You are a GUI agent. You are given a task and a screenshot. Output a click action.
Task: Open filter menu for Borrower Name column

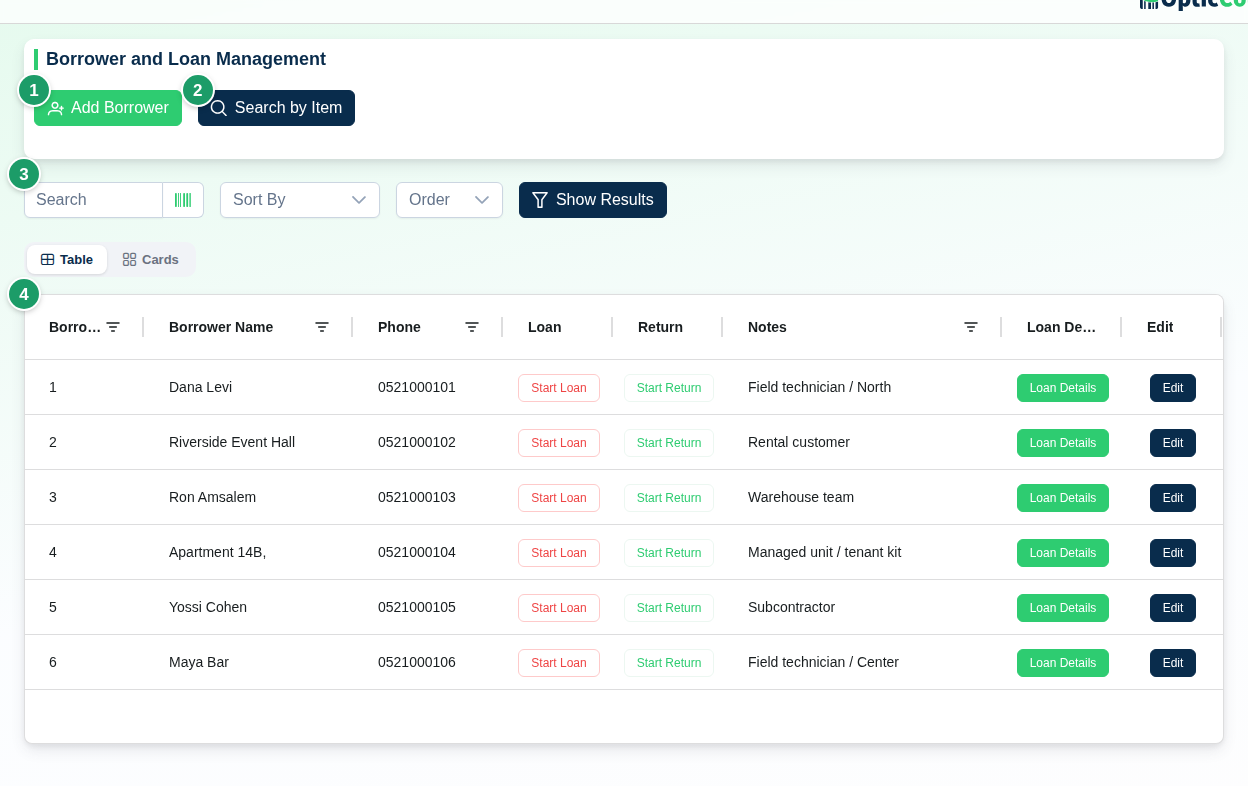[x=322, y=327]
